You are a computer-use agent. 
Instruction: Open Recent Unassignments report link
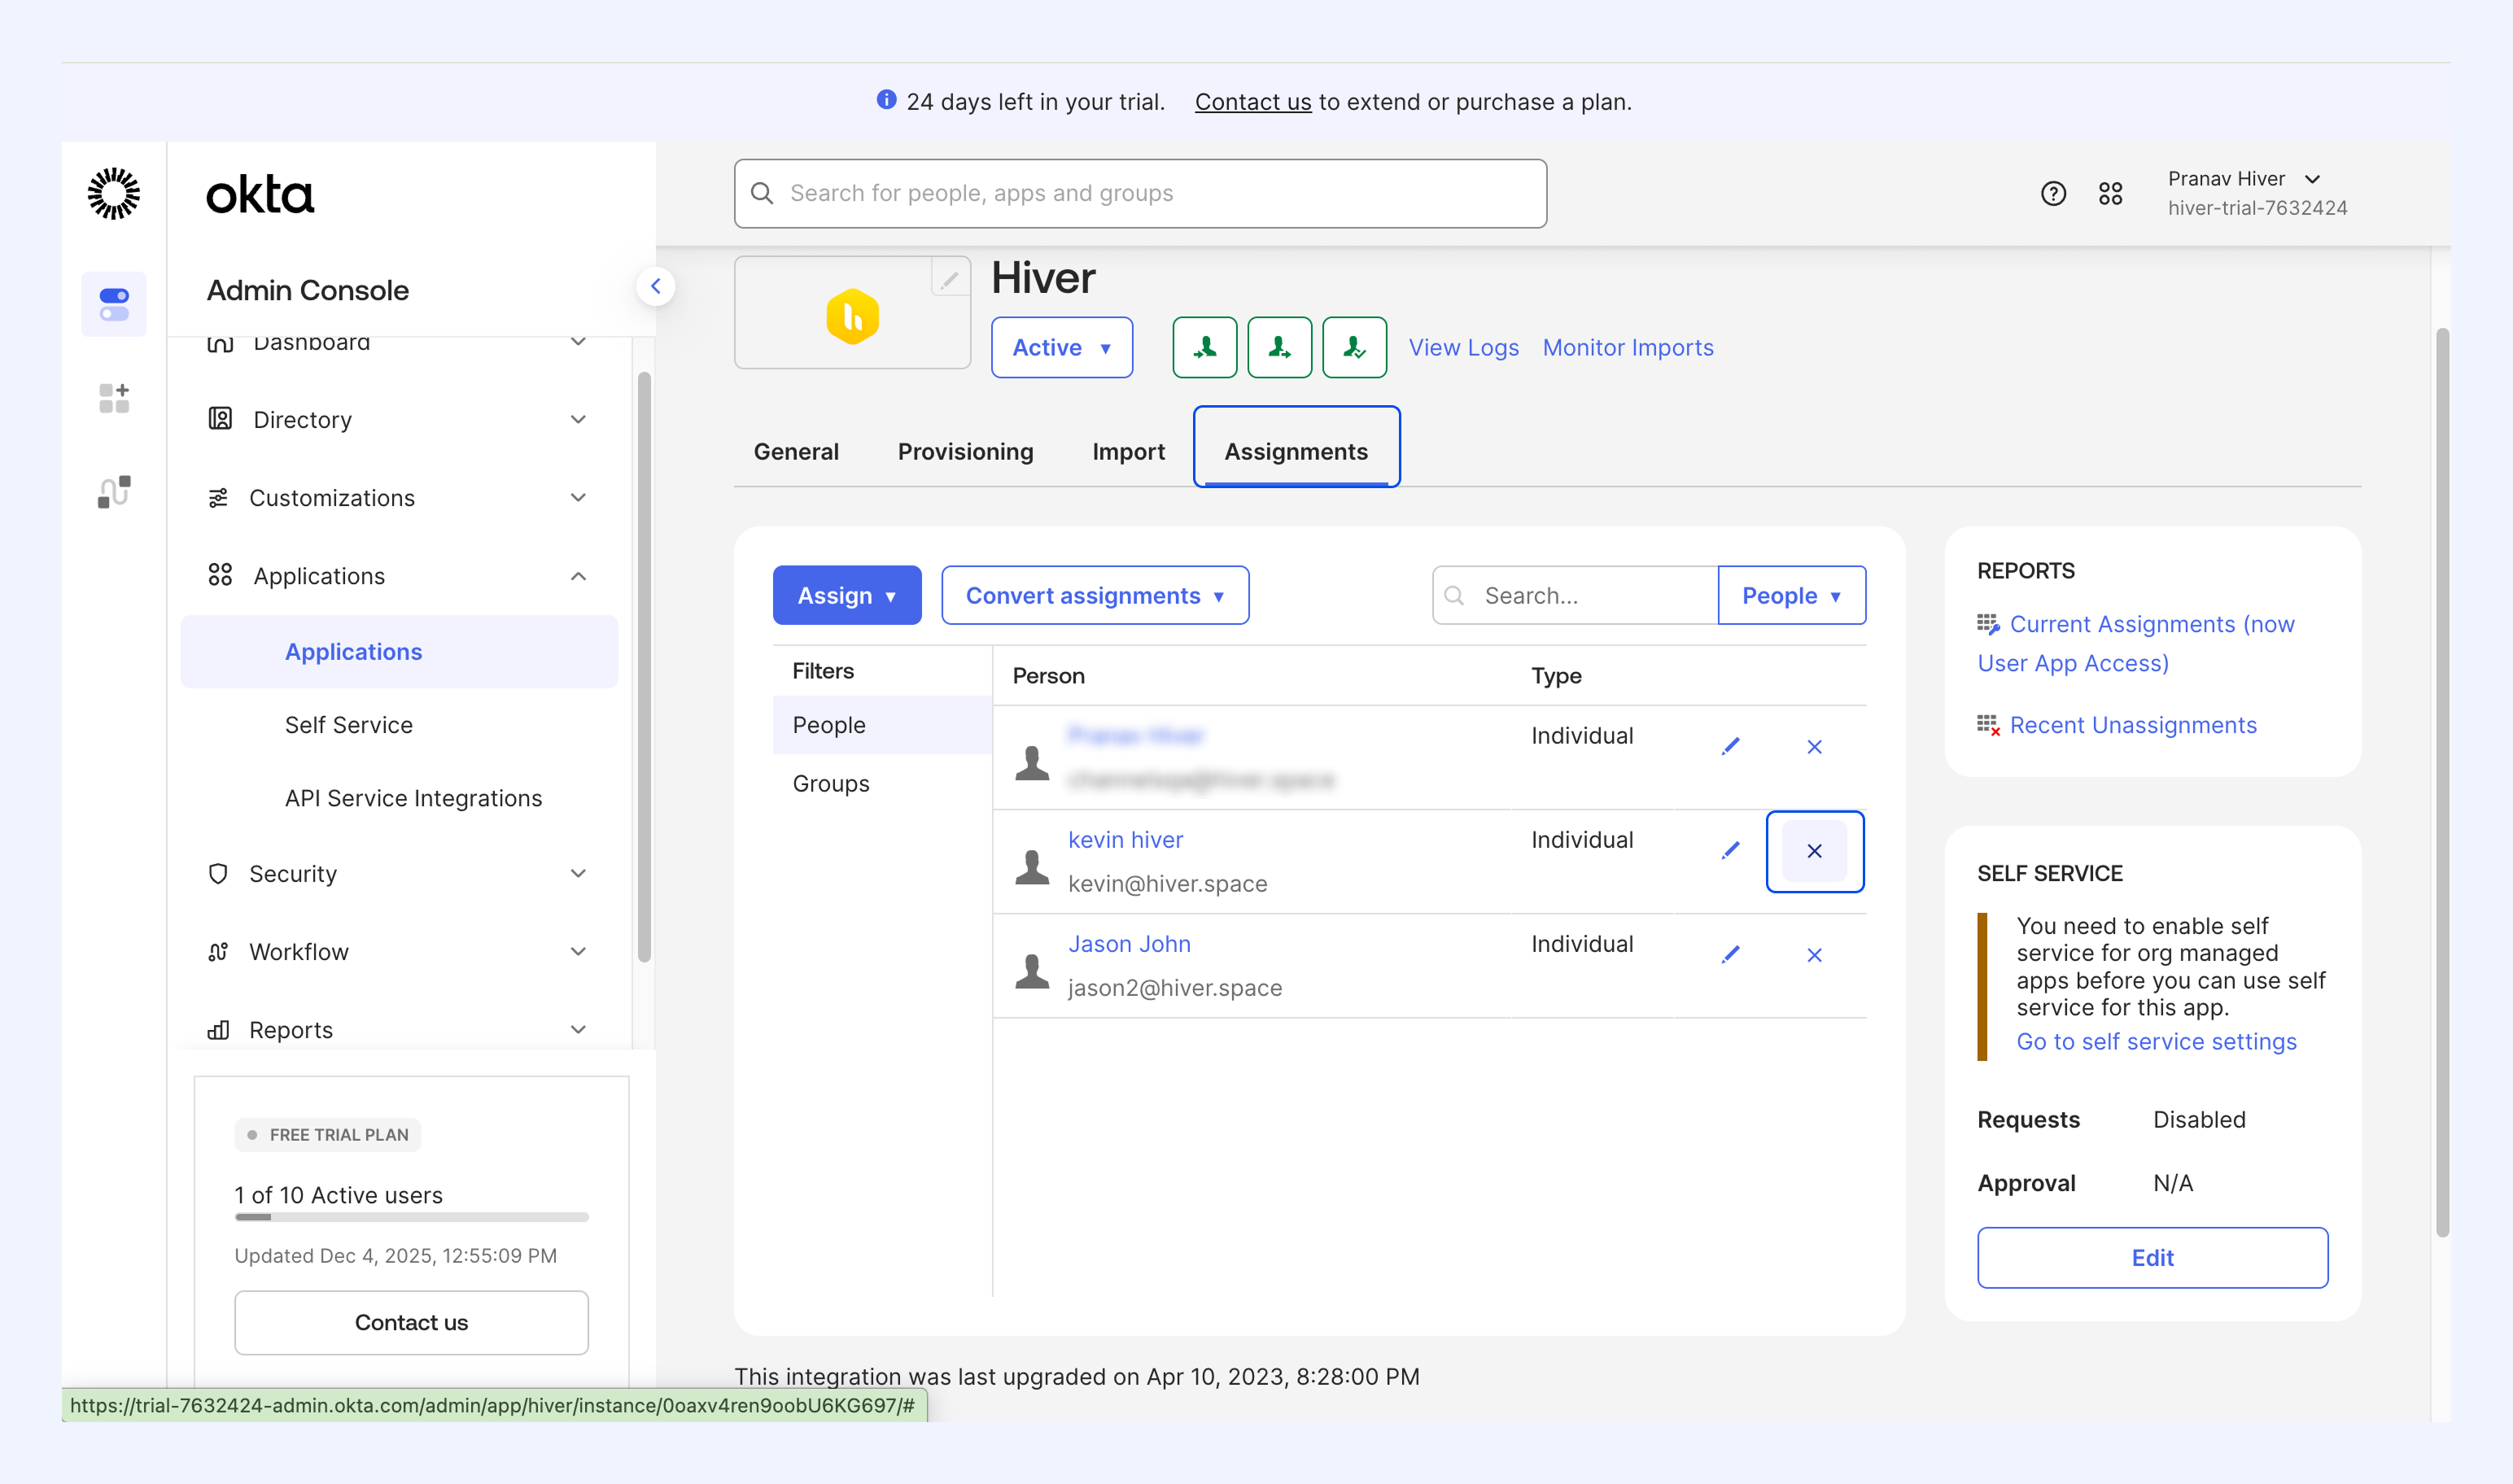[x=2133, y=725]
